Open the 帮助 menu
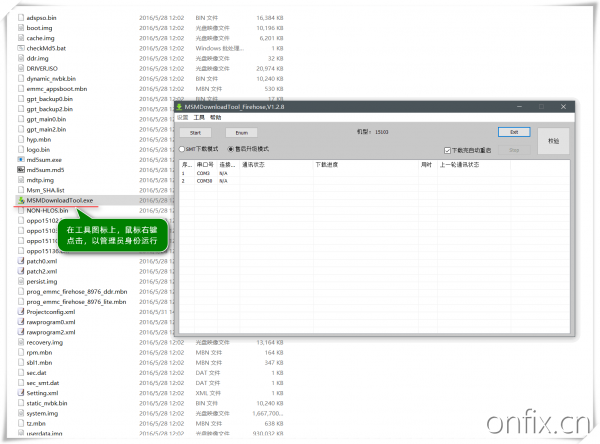Viewport: 600px width, 444px height. [x=216, y=117]
